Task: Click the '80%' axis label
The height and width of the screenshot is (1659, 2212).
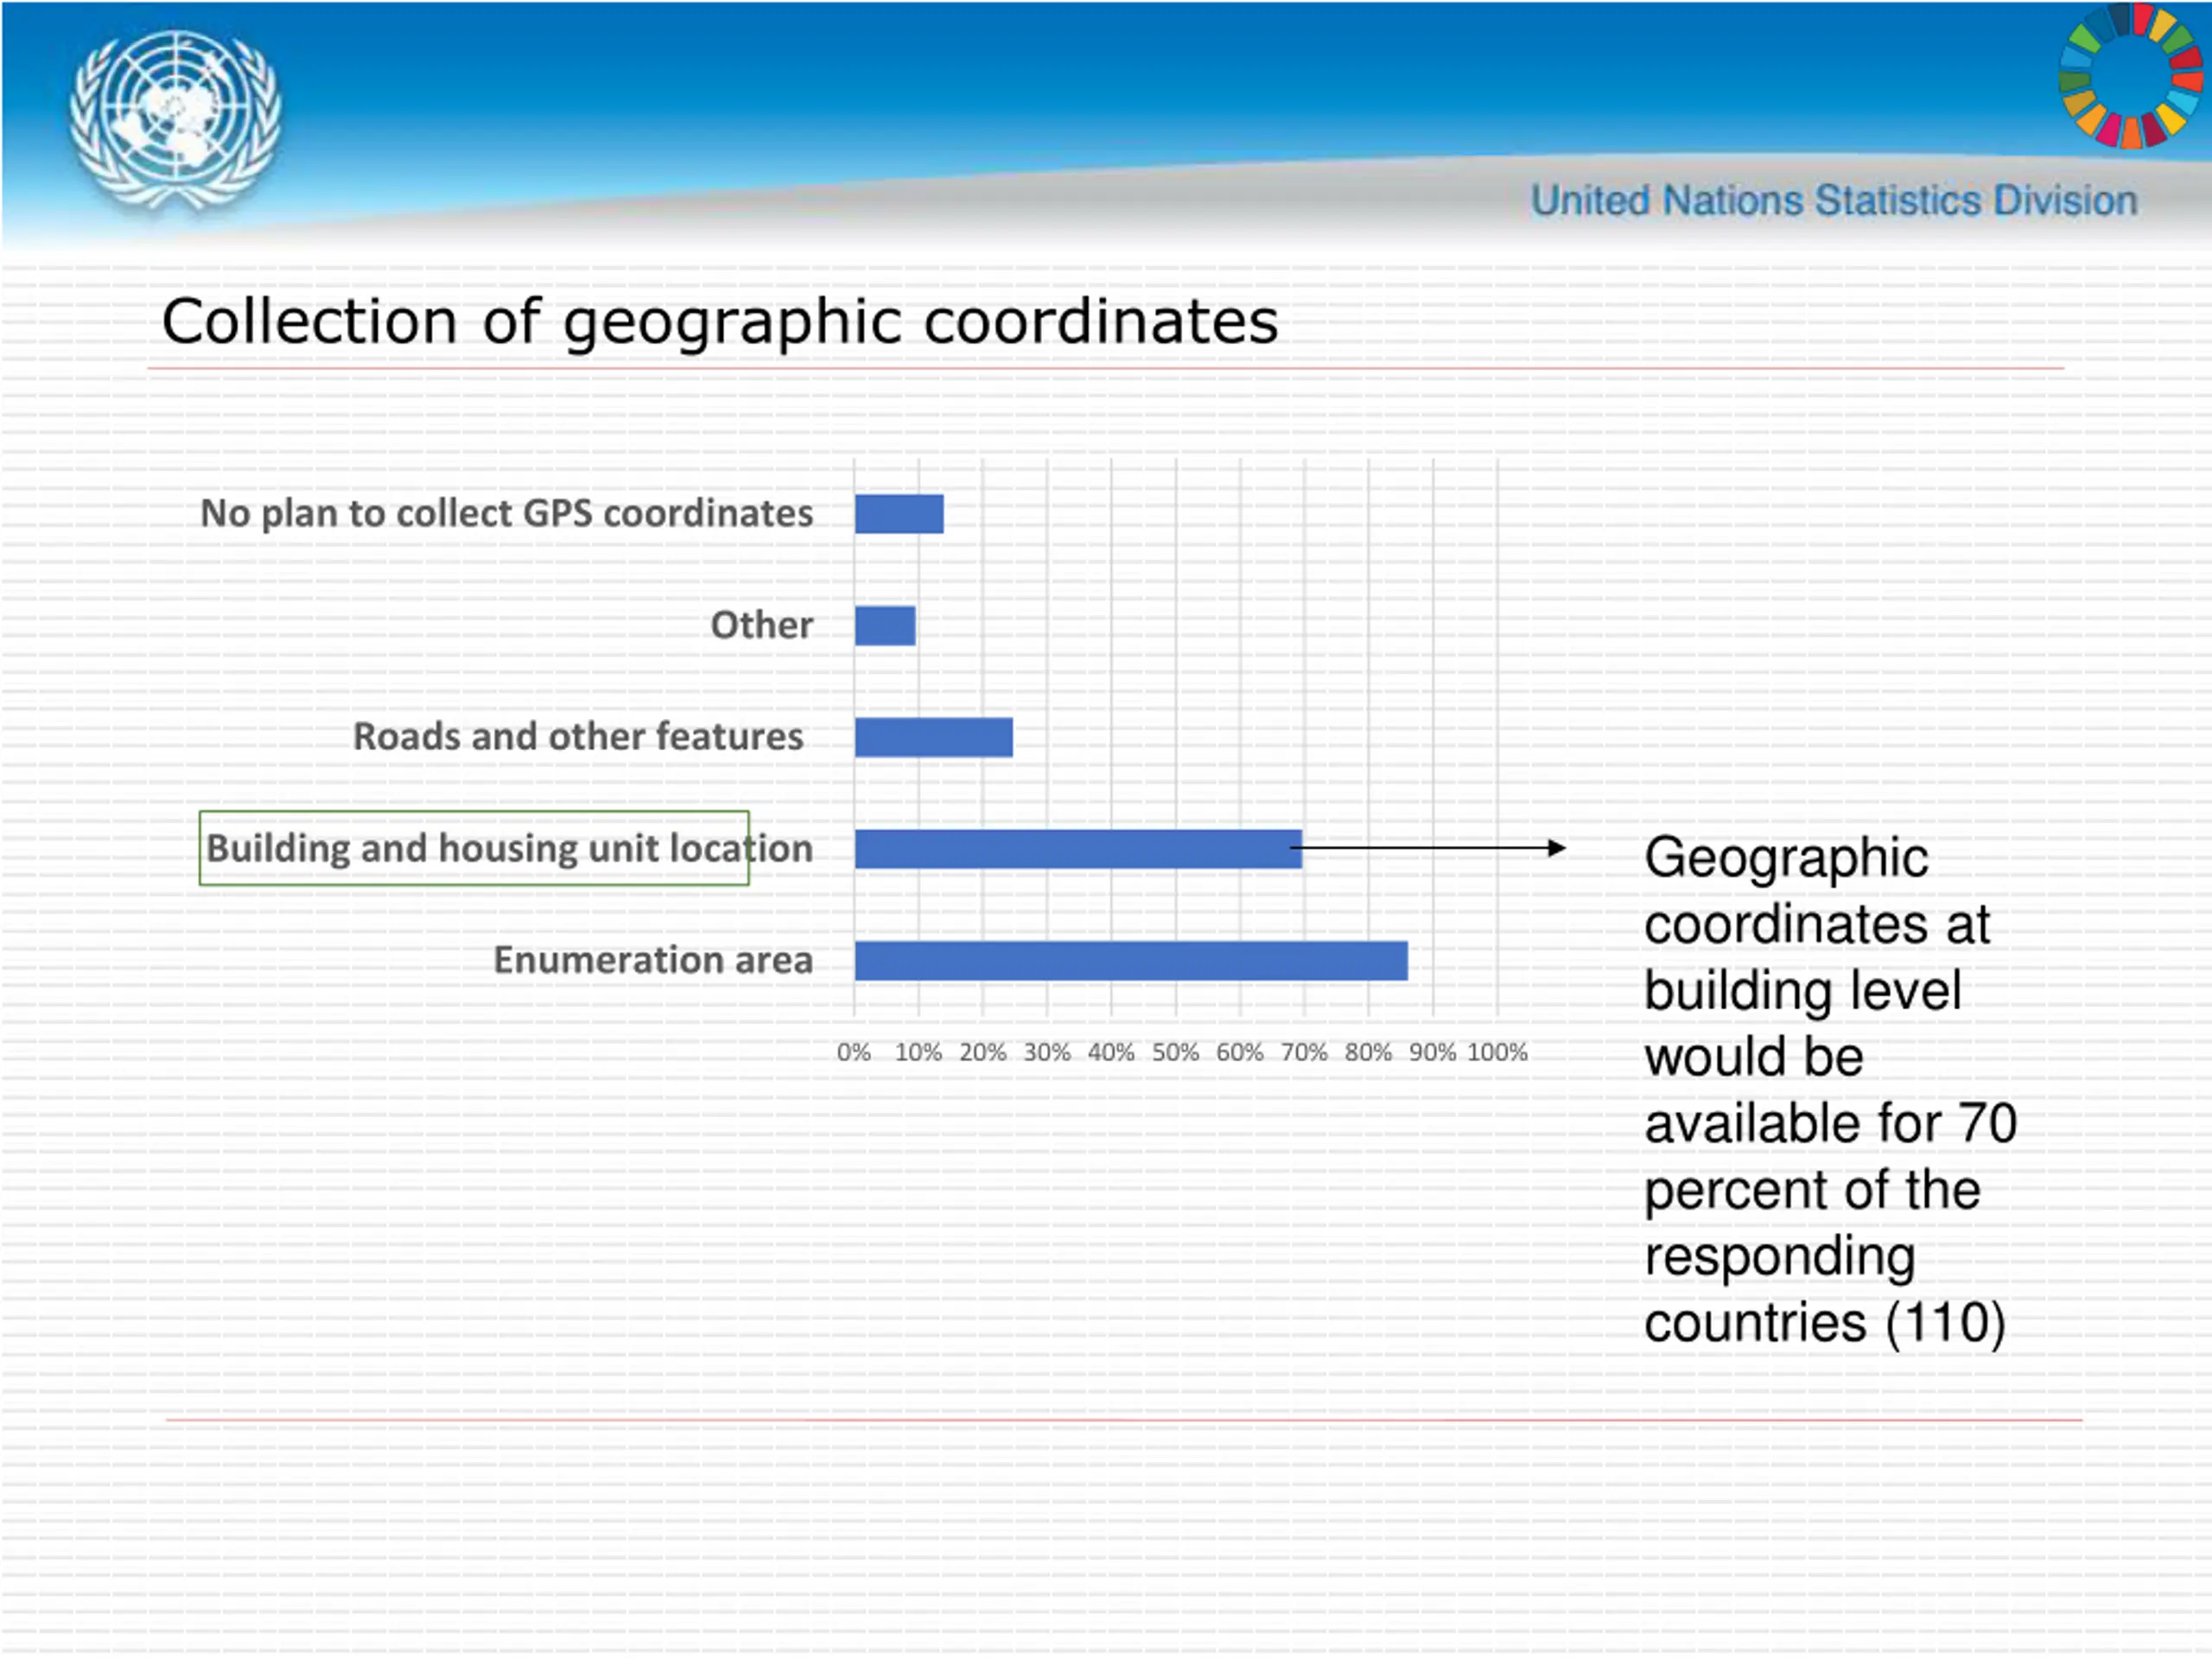Action: [x=1368, y=1053]
